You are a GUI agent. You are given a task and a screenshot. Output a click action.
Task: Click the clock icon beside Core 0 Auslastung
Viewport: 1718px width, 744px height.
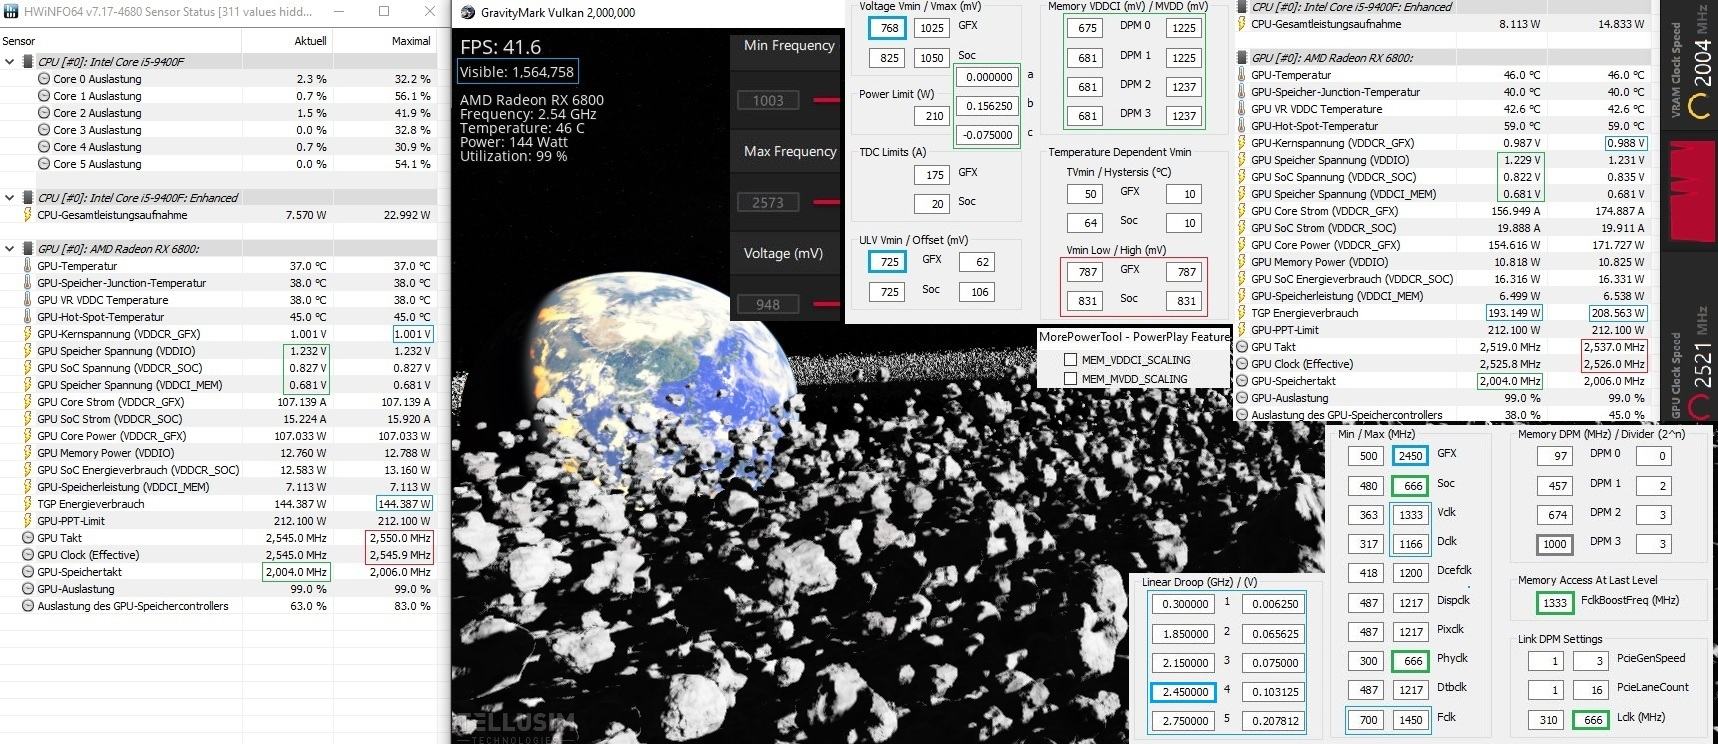click(x=44, y=79)
